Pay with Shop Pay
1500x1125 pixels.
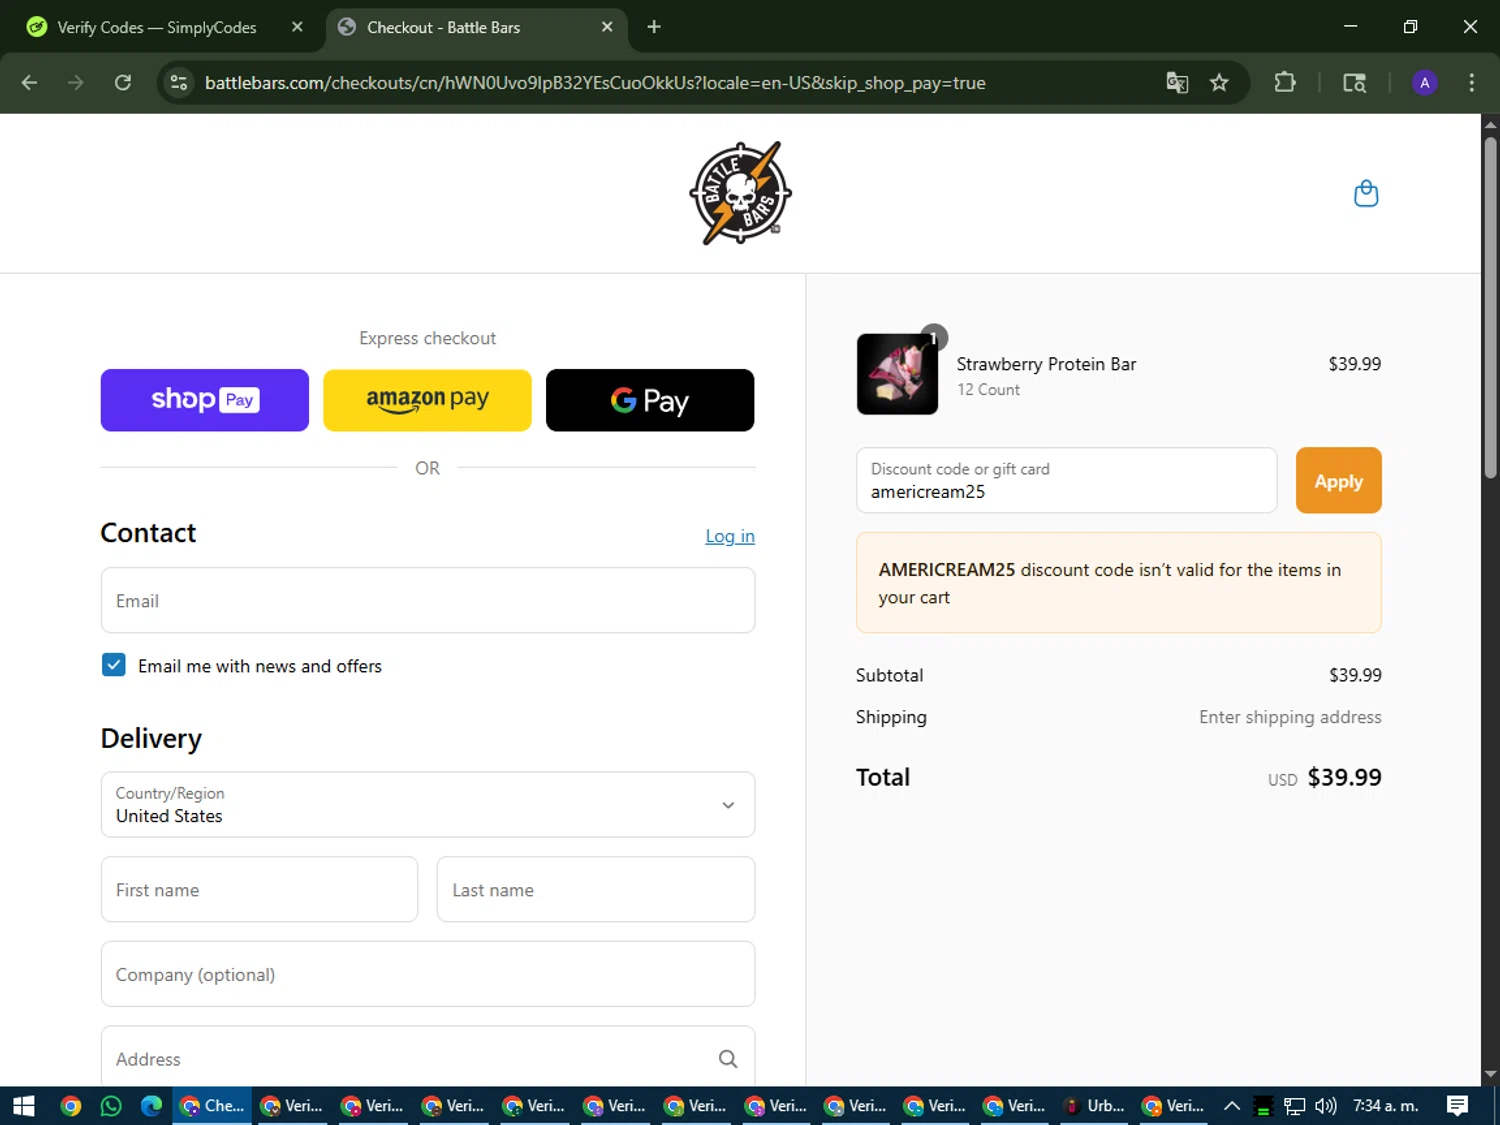pyautogui.click(x=205, y=400)
